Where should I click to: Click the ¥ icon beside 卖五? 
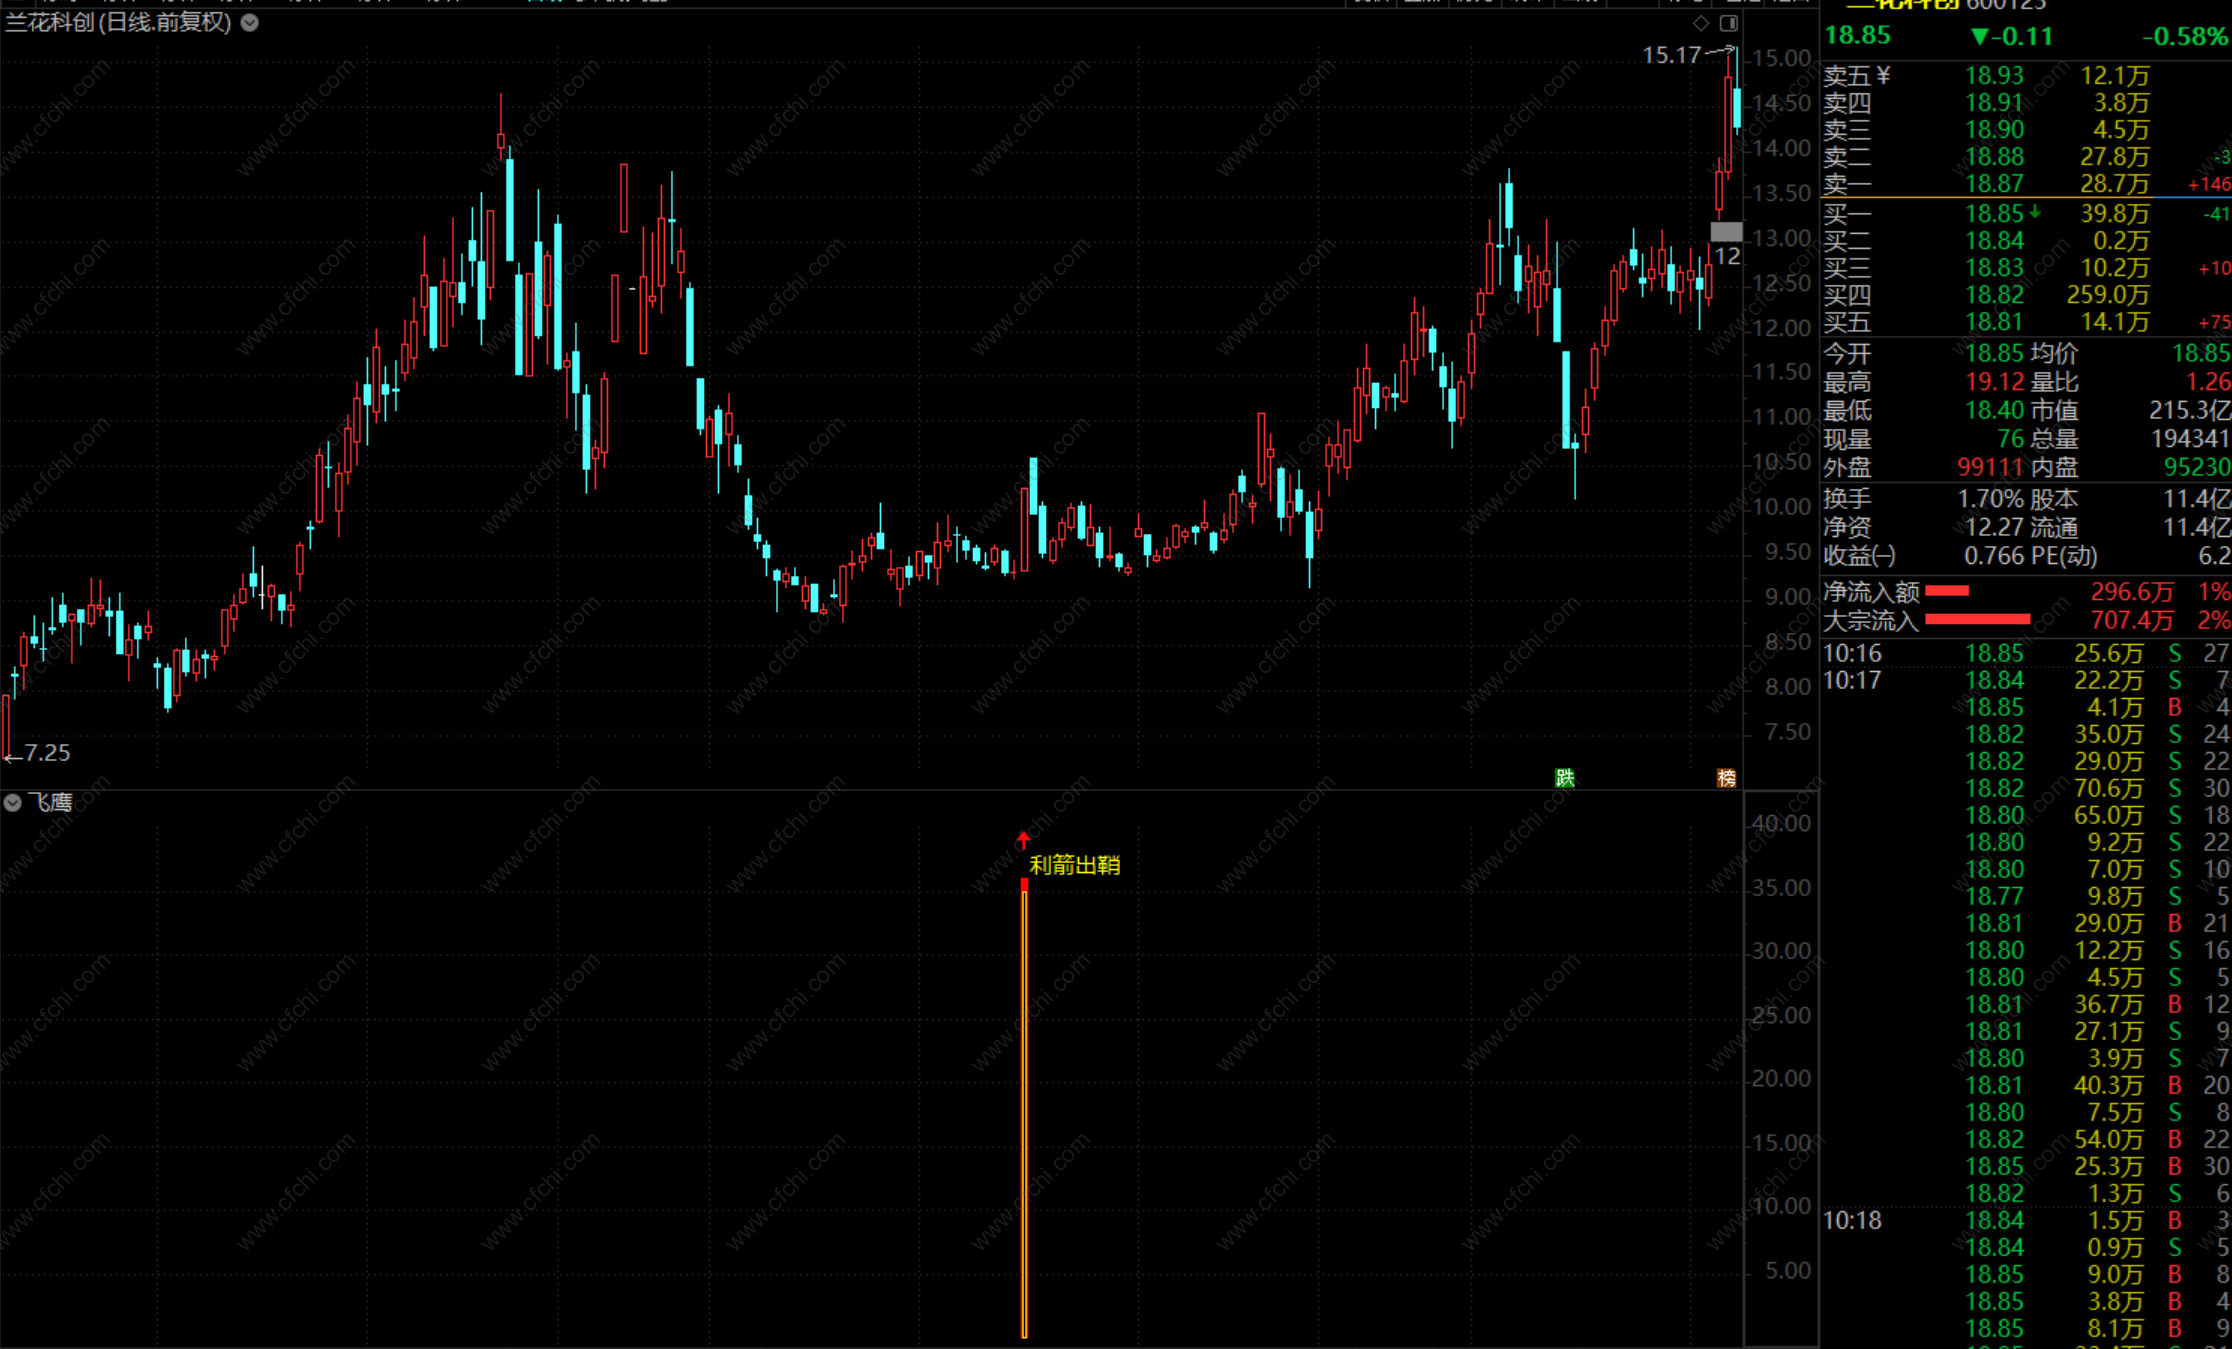pyautogui.click(x=1884, y=75)
